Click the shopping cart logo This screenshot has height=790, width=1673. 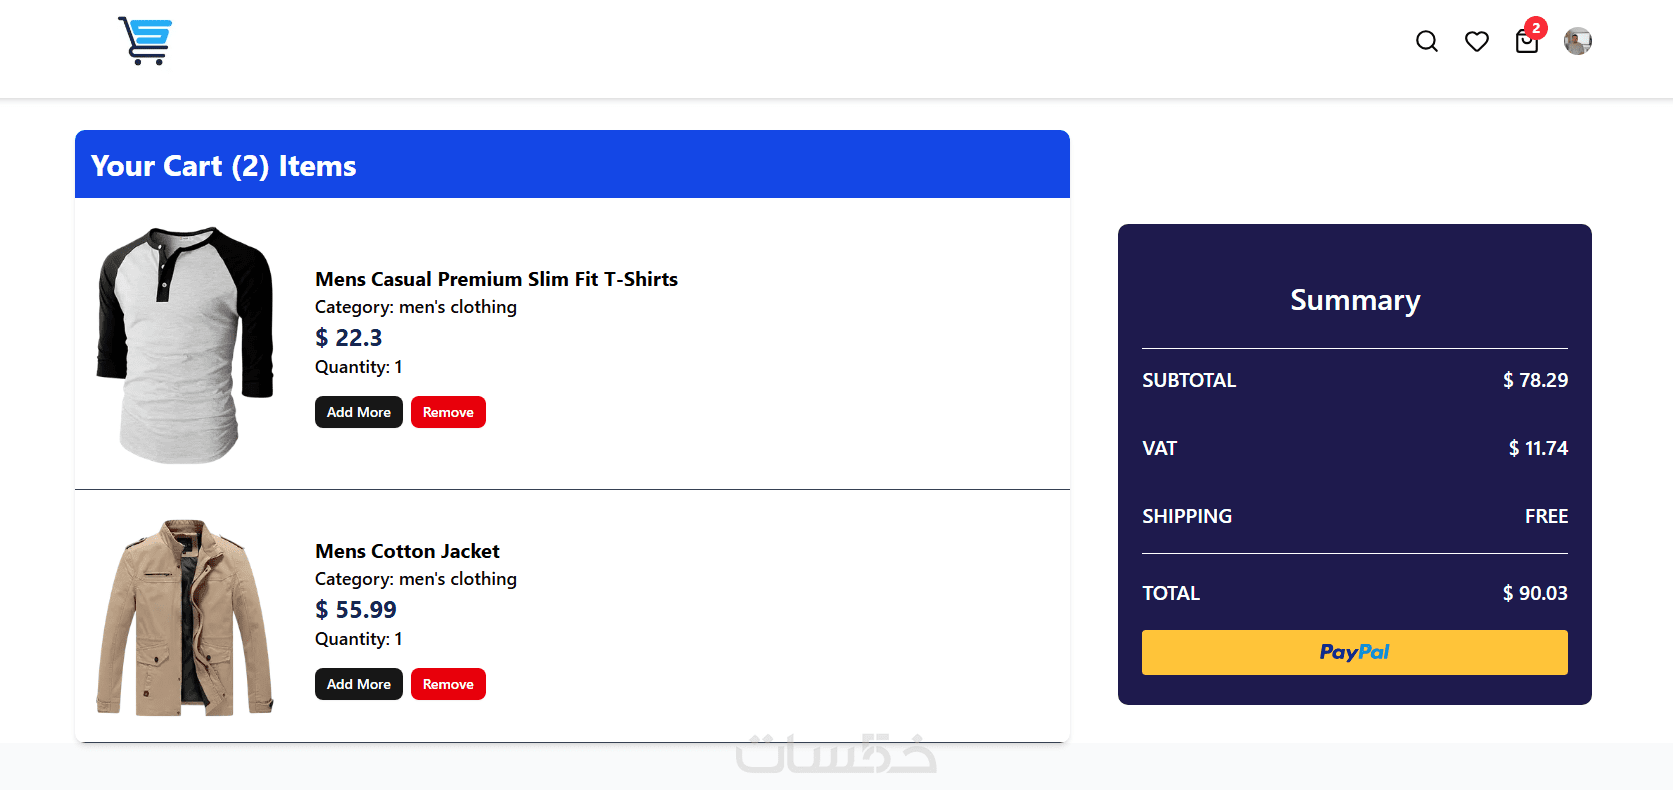tap(145, 41)
